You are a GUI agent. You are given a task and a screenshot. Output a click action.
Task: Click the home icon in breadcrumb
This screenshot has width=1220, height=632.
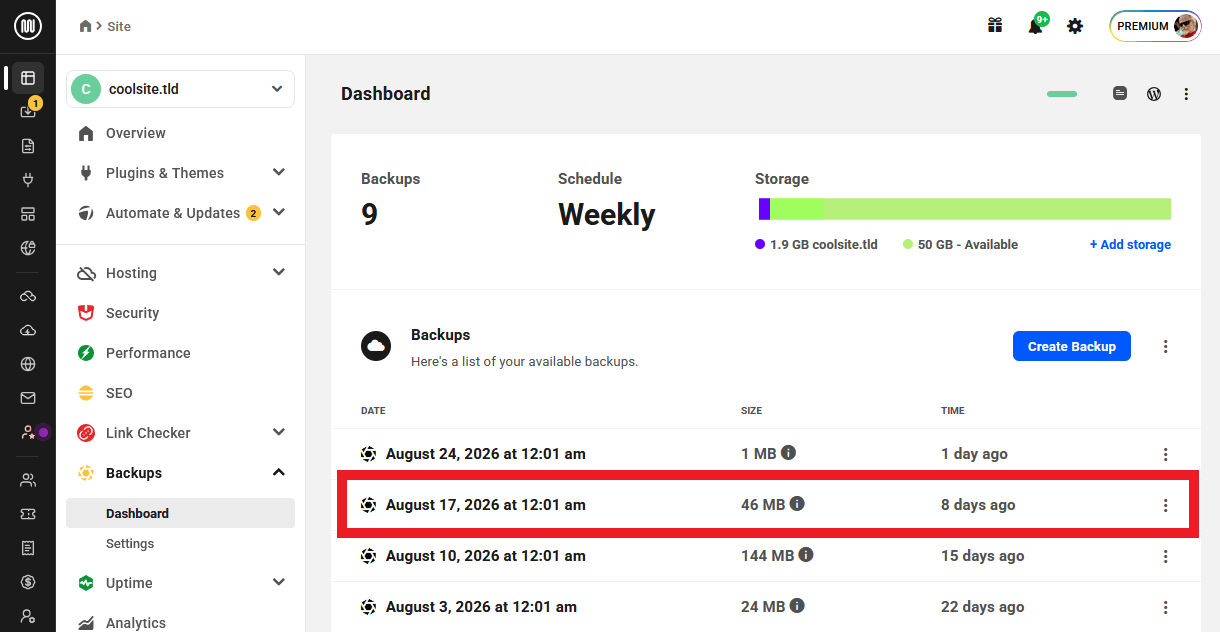click(x=86, y=26)
